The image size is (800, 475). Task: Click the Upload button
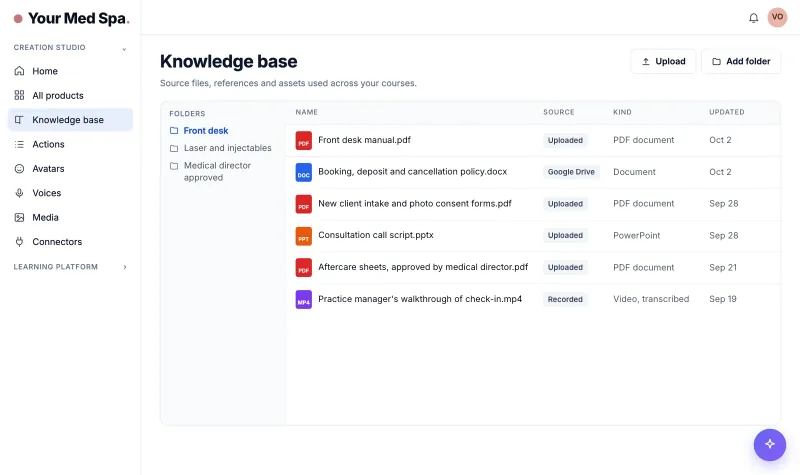tap(663, 61)
